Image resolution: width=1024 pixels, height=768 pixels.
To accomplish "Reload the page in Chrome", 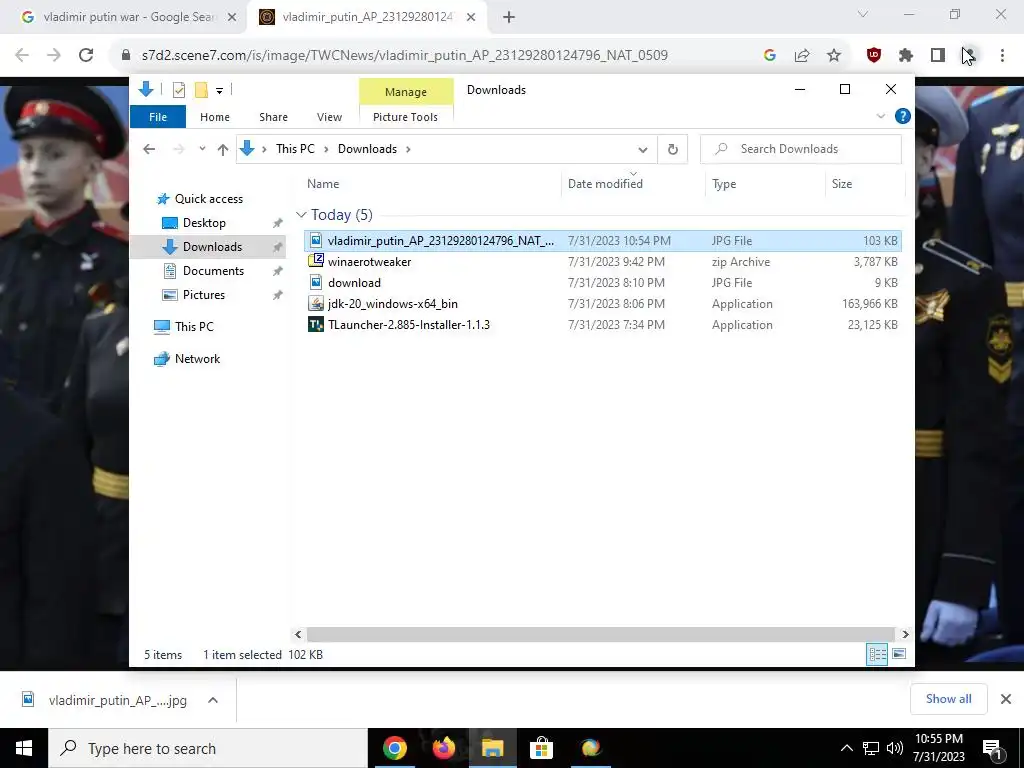I will click(86, 55).
